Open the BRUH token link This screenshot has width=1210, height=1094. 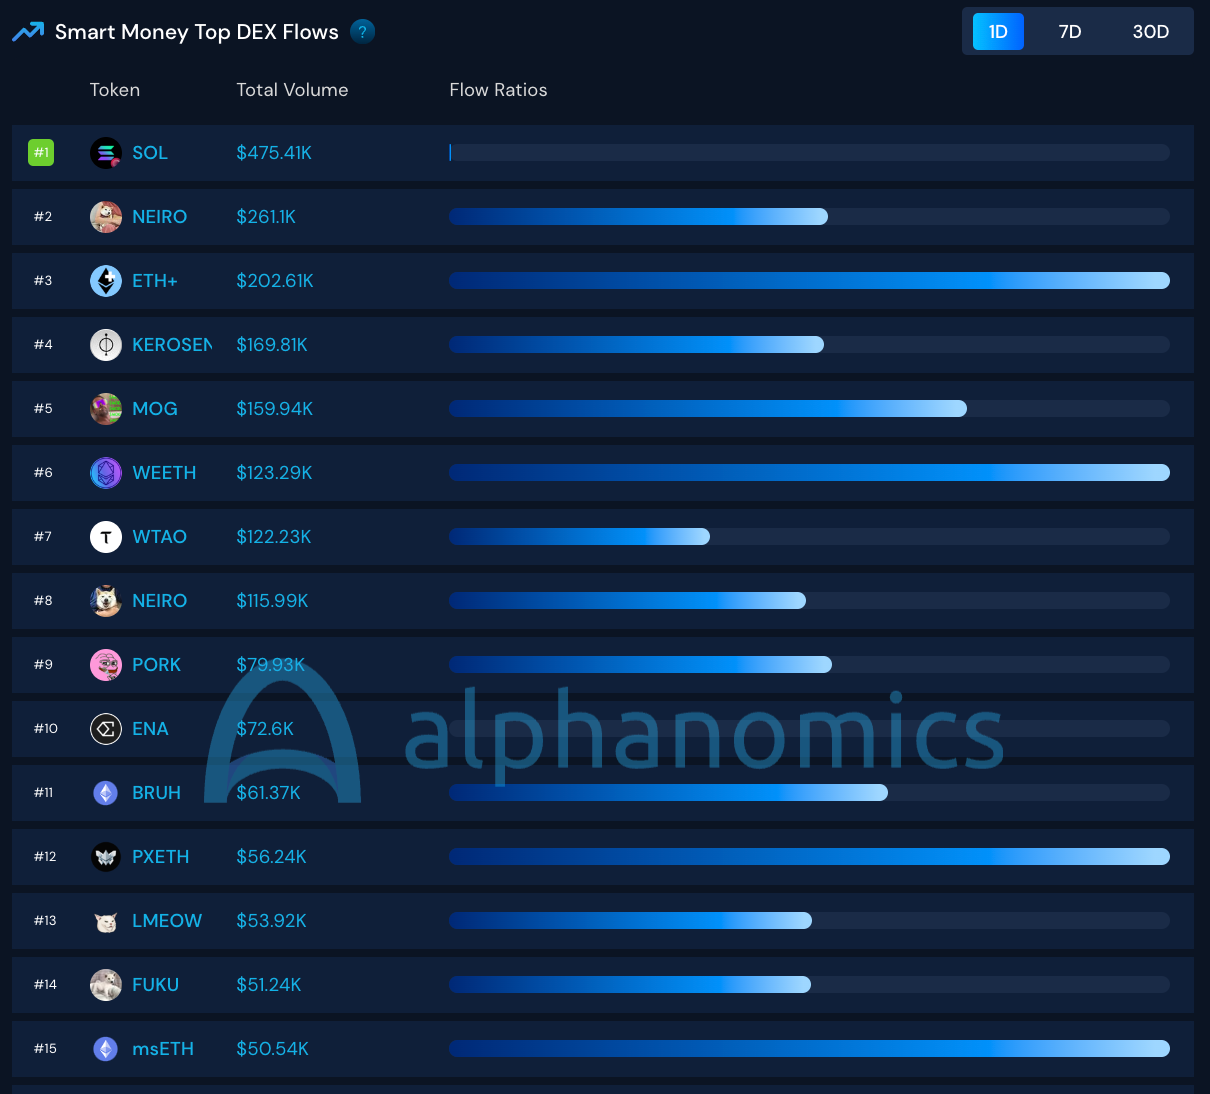157,793
